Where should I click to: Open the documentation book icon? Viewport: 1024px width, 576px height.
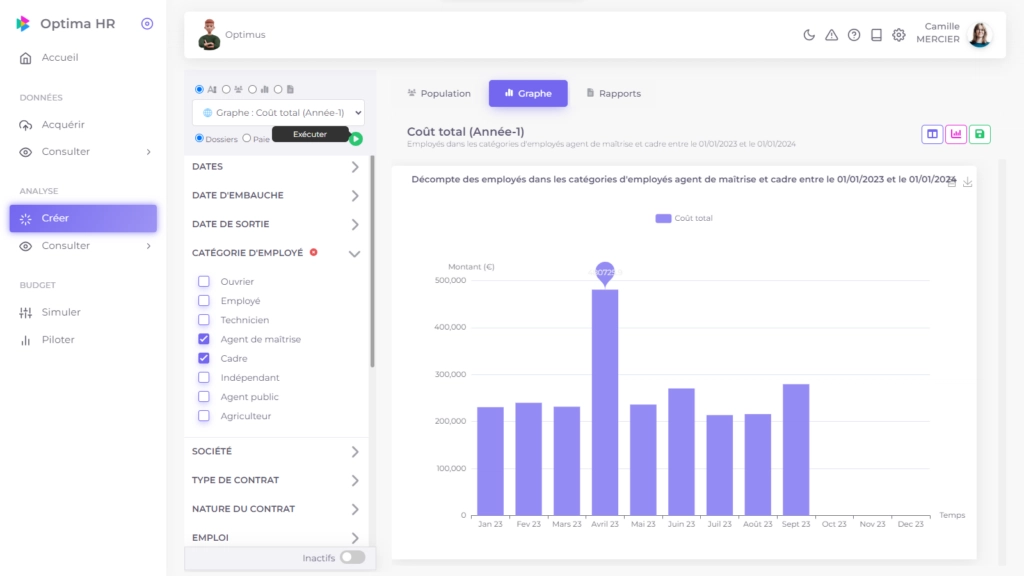(876, 35)
